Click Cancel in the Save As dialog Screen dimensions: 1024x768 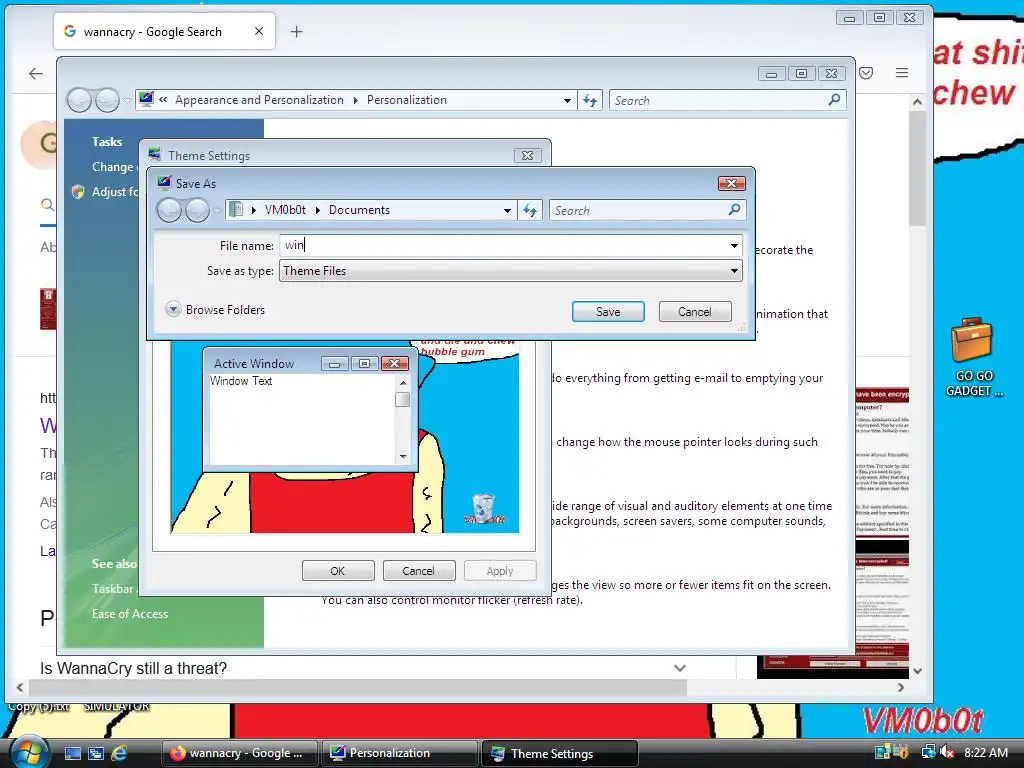tap(695, 312)
